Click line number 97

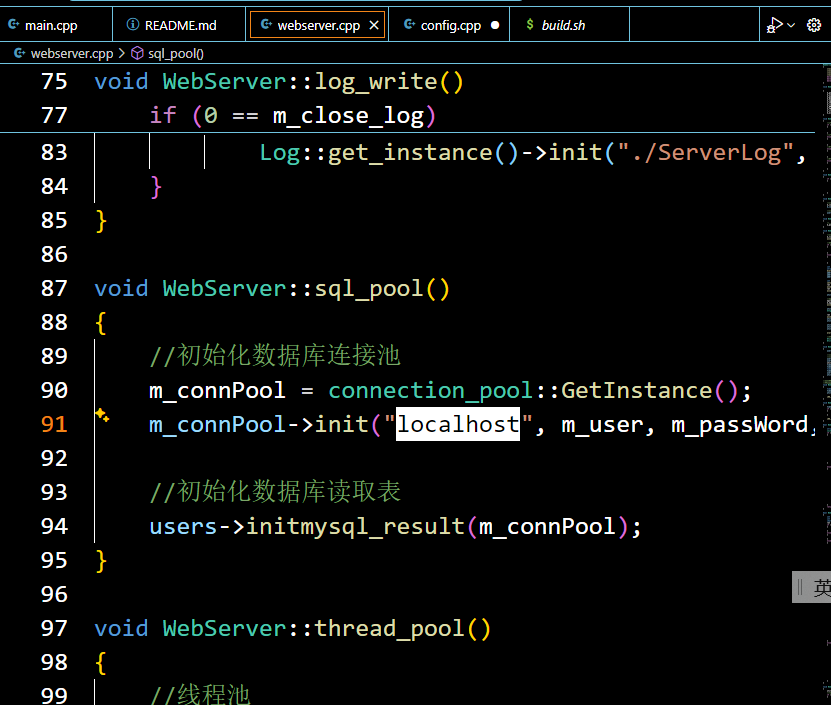click(54, 629)
